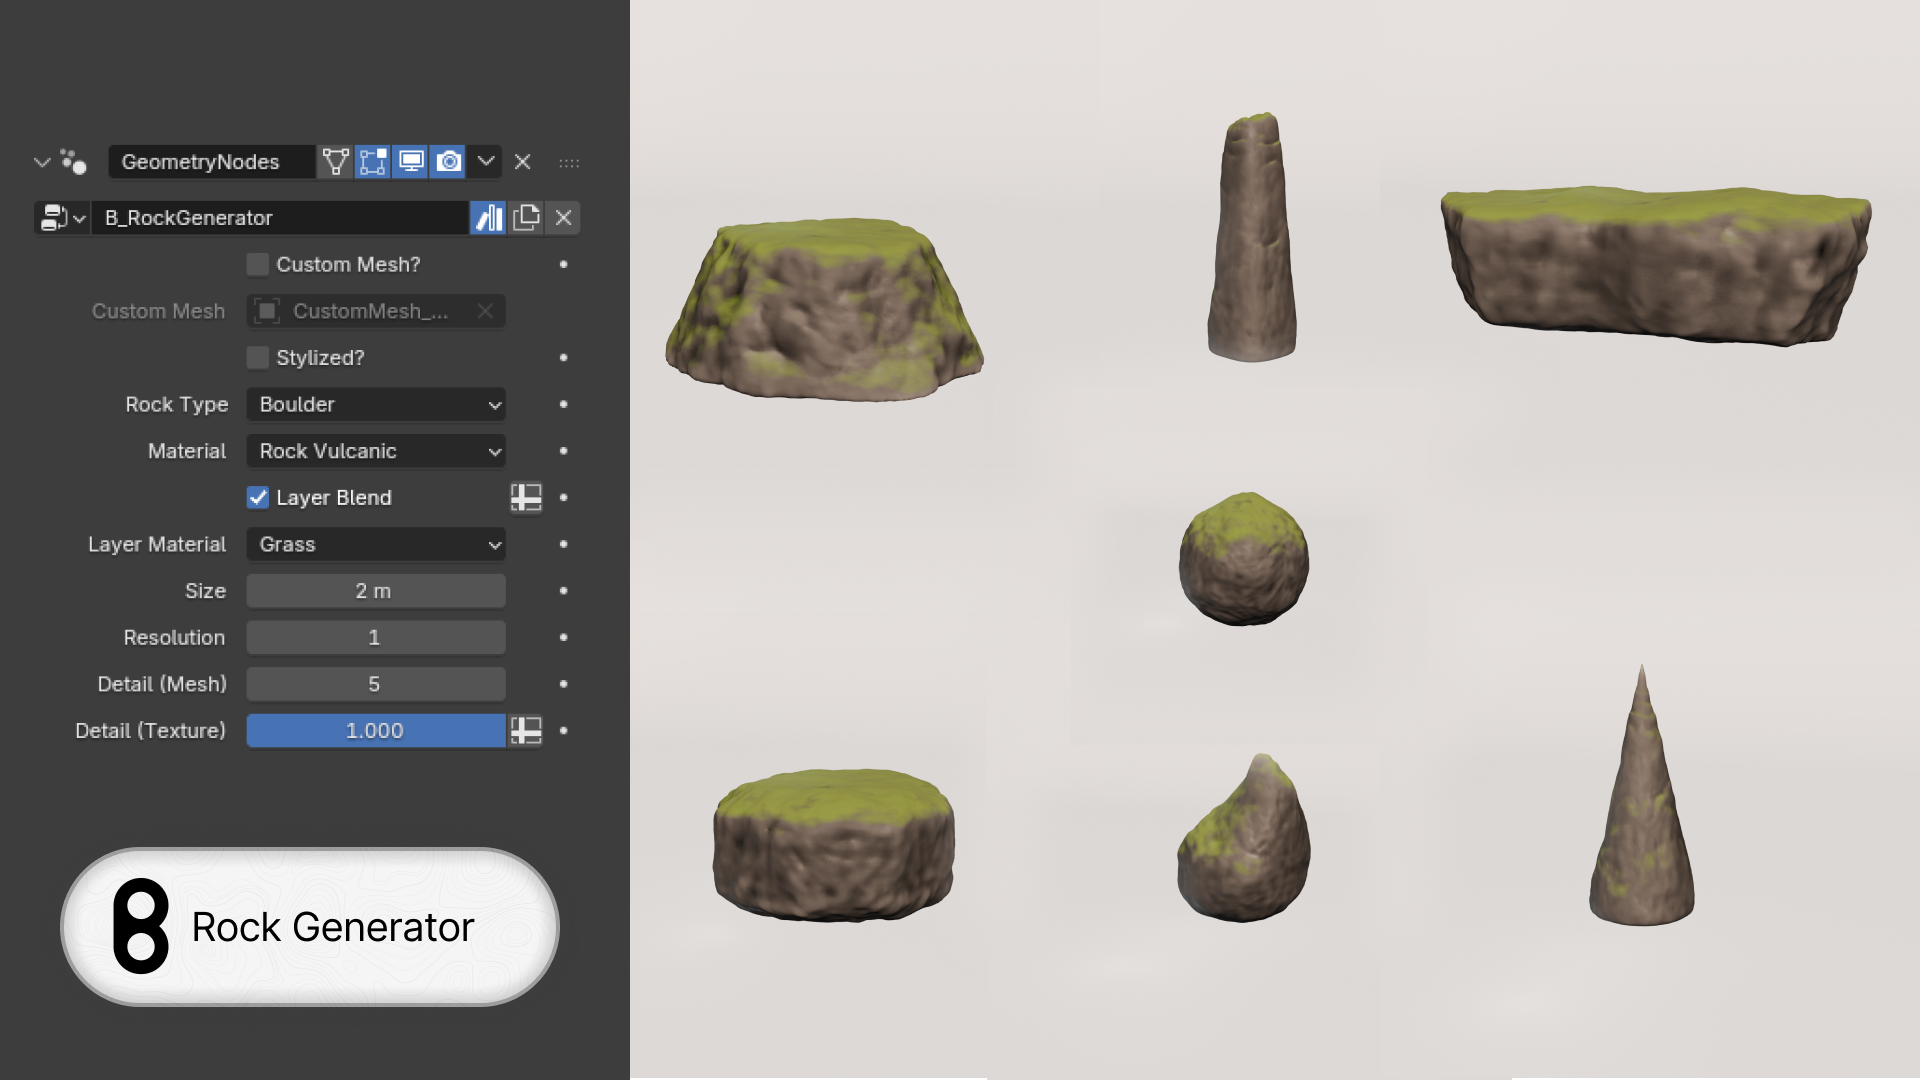The width and height of the screenshot is (1920, 1080).
Task: Unlink the B_RockGenerator node group
Action: click(563, 218)
